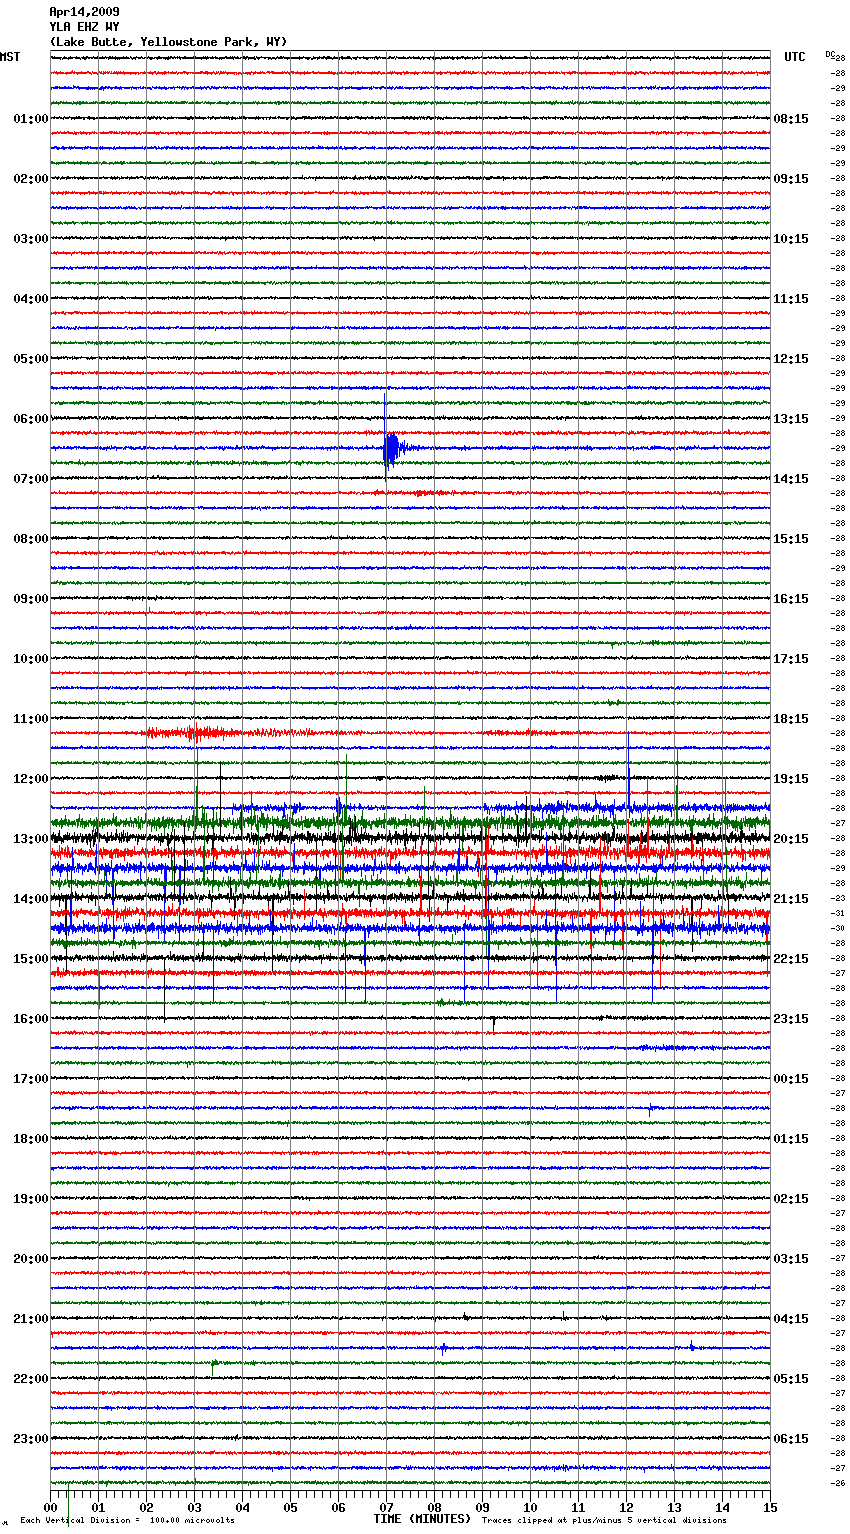850x1534 pixels.
Task: Select the 01:00 MST time label
Action: 30,119
